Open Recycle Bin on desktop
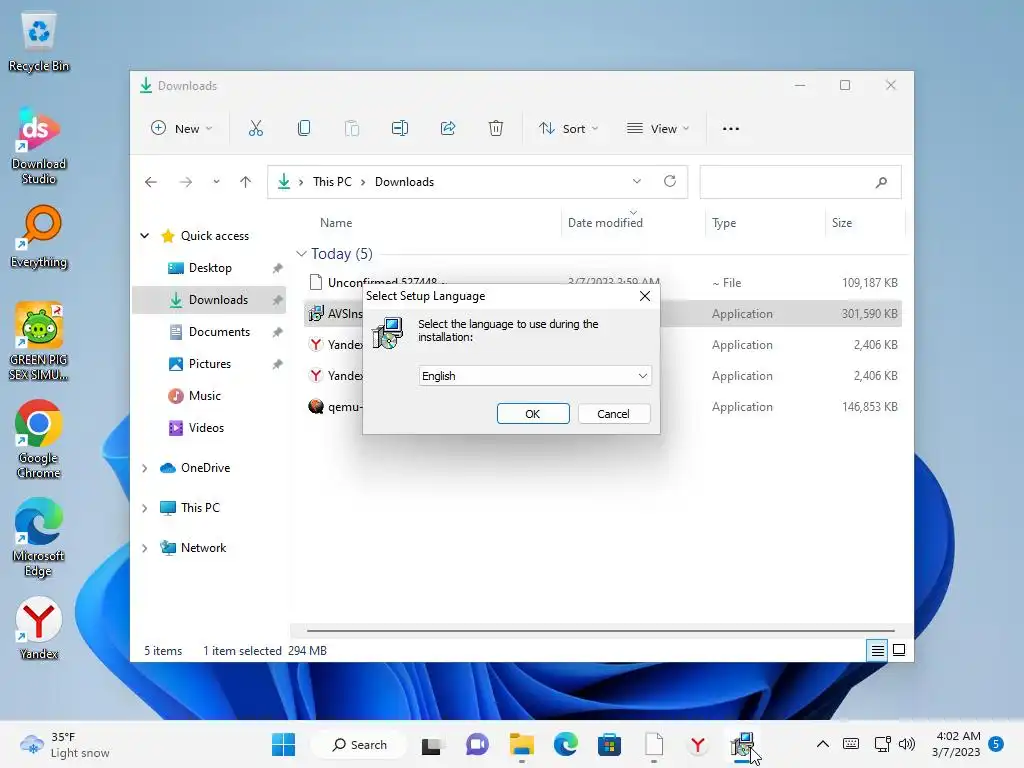The image size is (1024, 768). click(39, 40)
